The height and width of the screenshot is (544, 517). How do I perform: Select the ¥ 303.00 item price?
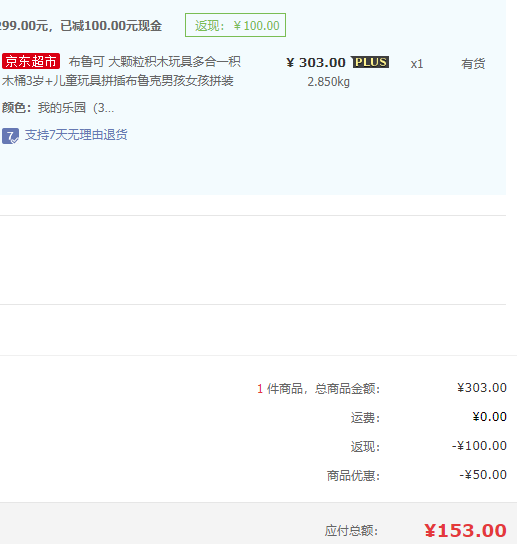point(316,62)
